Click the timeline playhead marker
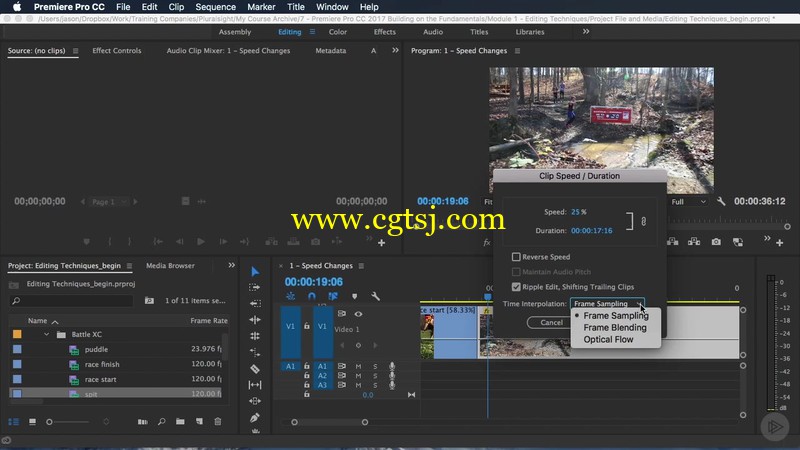The width and height of the screenshot is (800, 450). [x=487, y=296]
